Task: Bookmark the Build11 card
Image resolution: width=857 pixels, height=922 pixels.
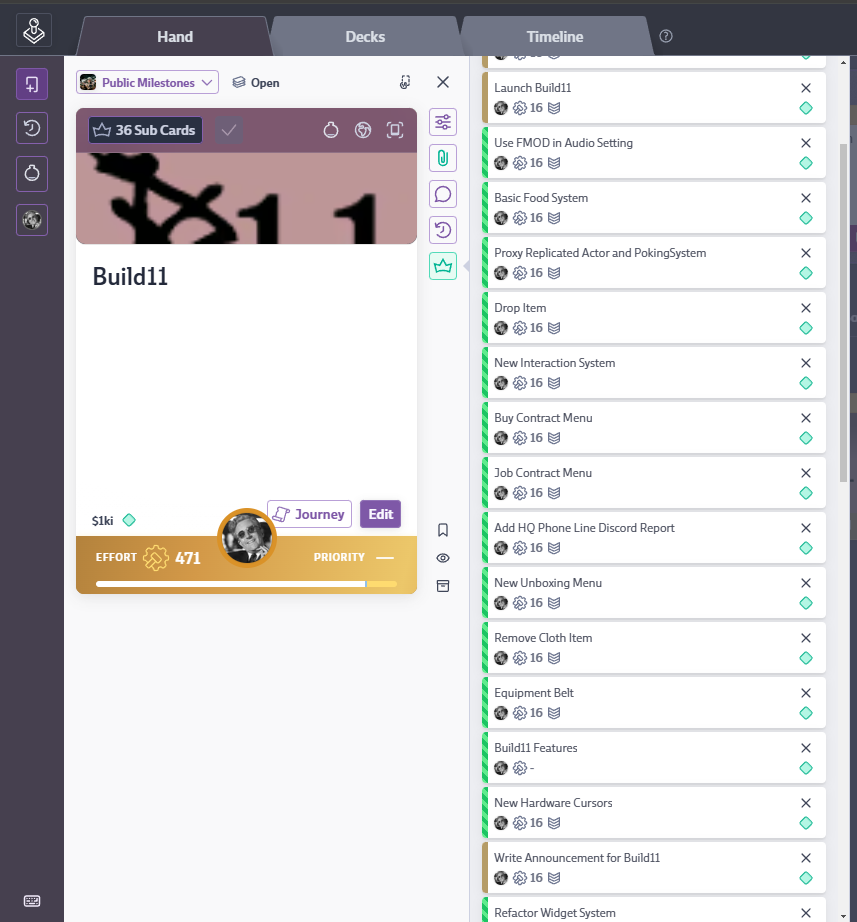Action: pyautogui.click(x=443, y=530)
